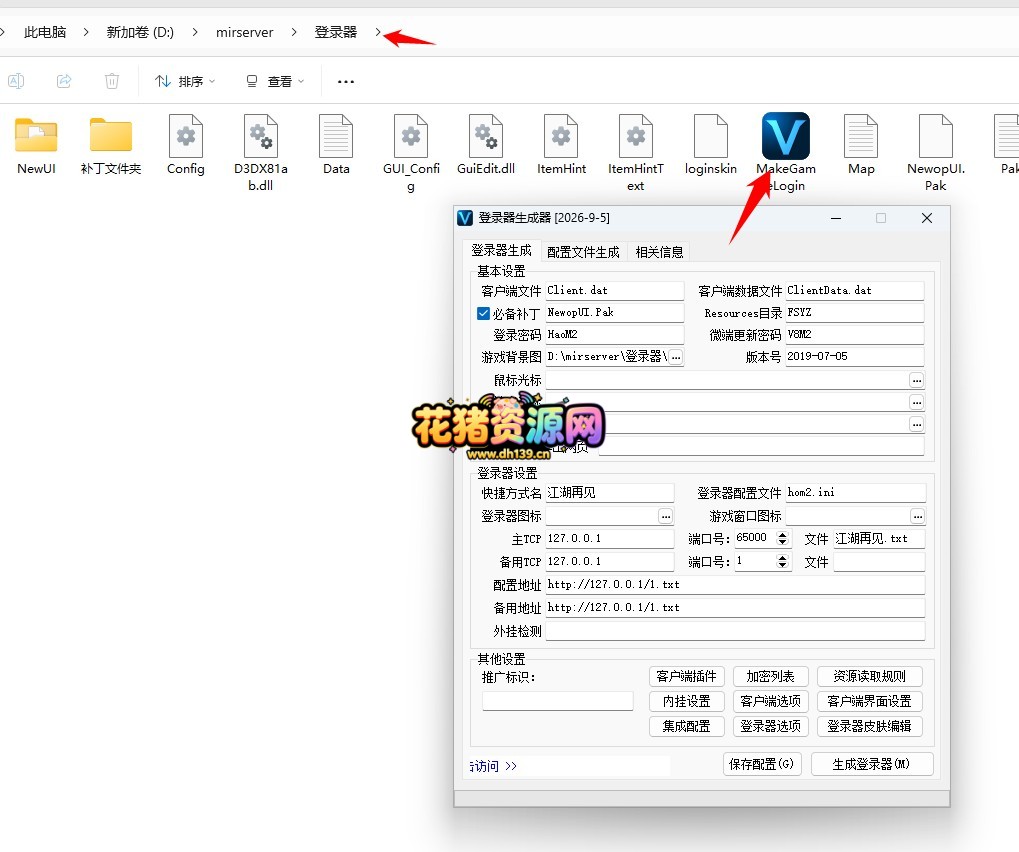Select the NewopUI.Pak file
The image size is (1019, 852).
pos(936,153)
